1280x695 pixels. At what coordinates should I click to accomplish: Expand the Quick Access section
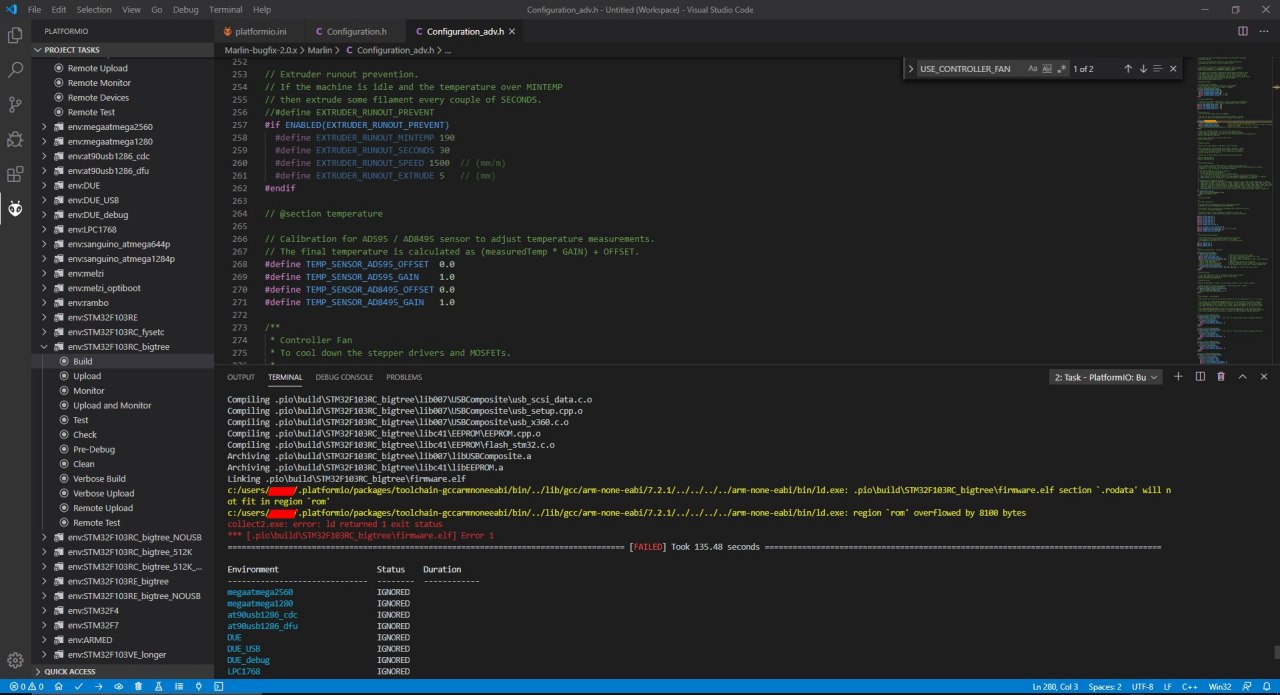click(x=122, y=672)
